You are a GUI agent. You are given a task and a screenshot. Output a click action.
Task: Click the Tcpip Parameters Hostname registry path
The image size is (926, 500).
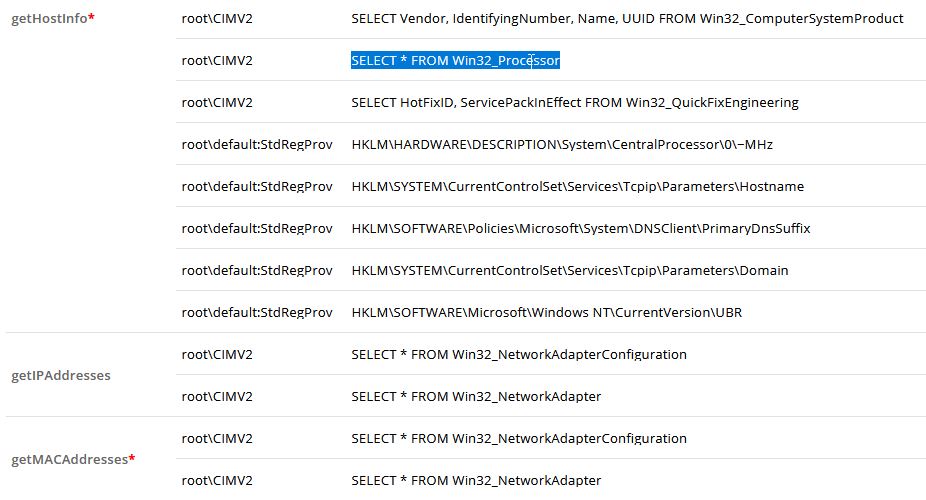577,187
